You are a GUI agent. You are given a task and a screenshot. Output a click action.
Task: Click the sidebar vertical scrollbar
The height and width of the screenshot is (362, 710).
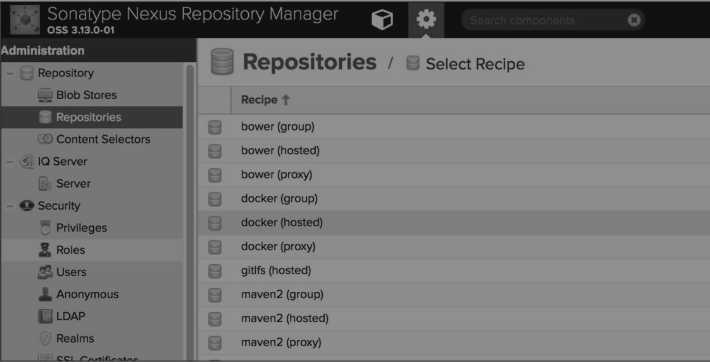click(x=190, y=212)
